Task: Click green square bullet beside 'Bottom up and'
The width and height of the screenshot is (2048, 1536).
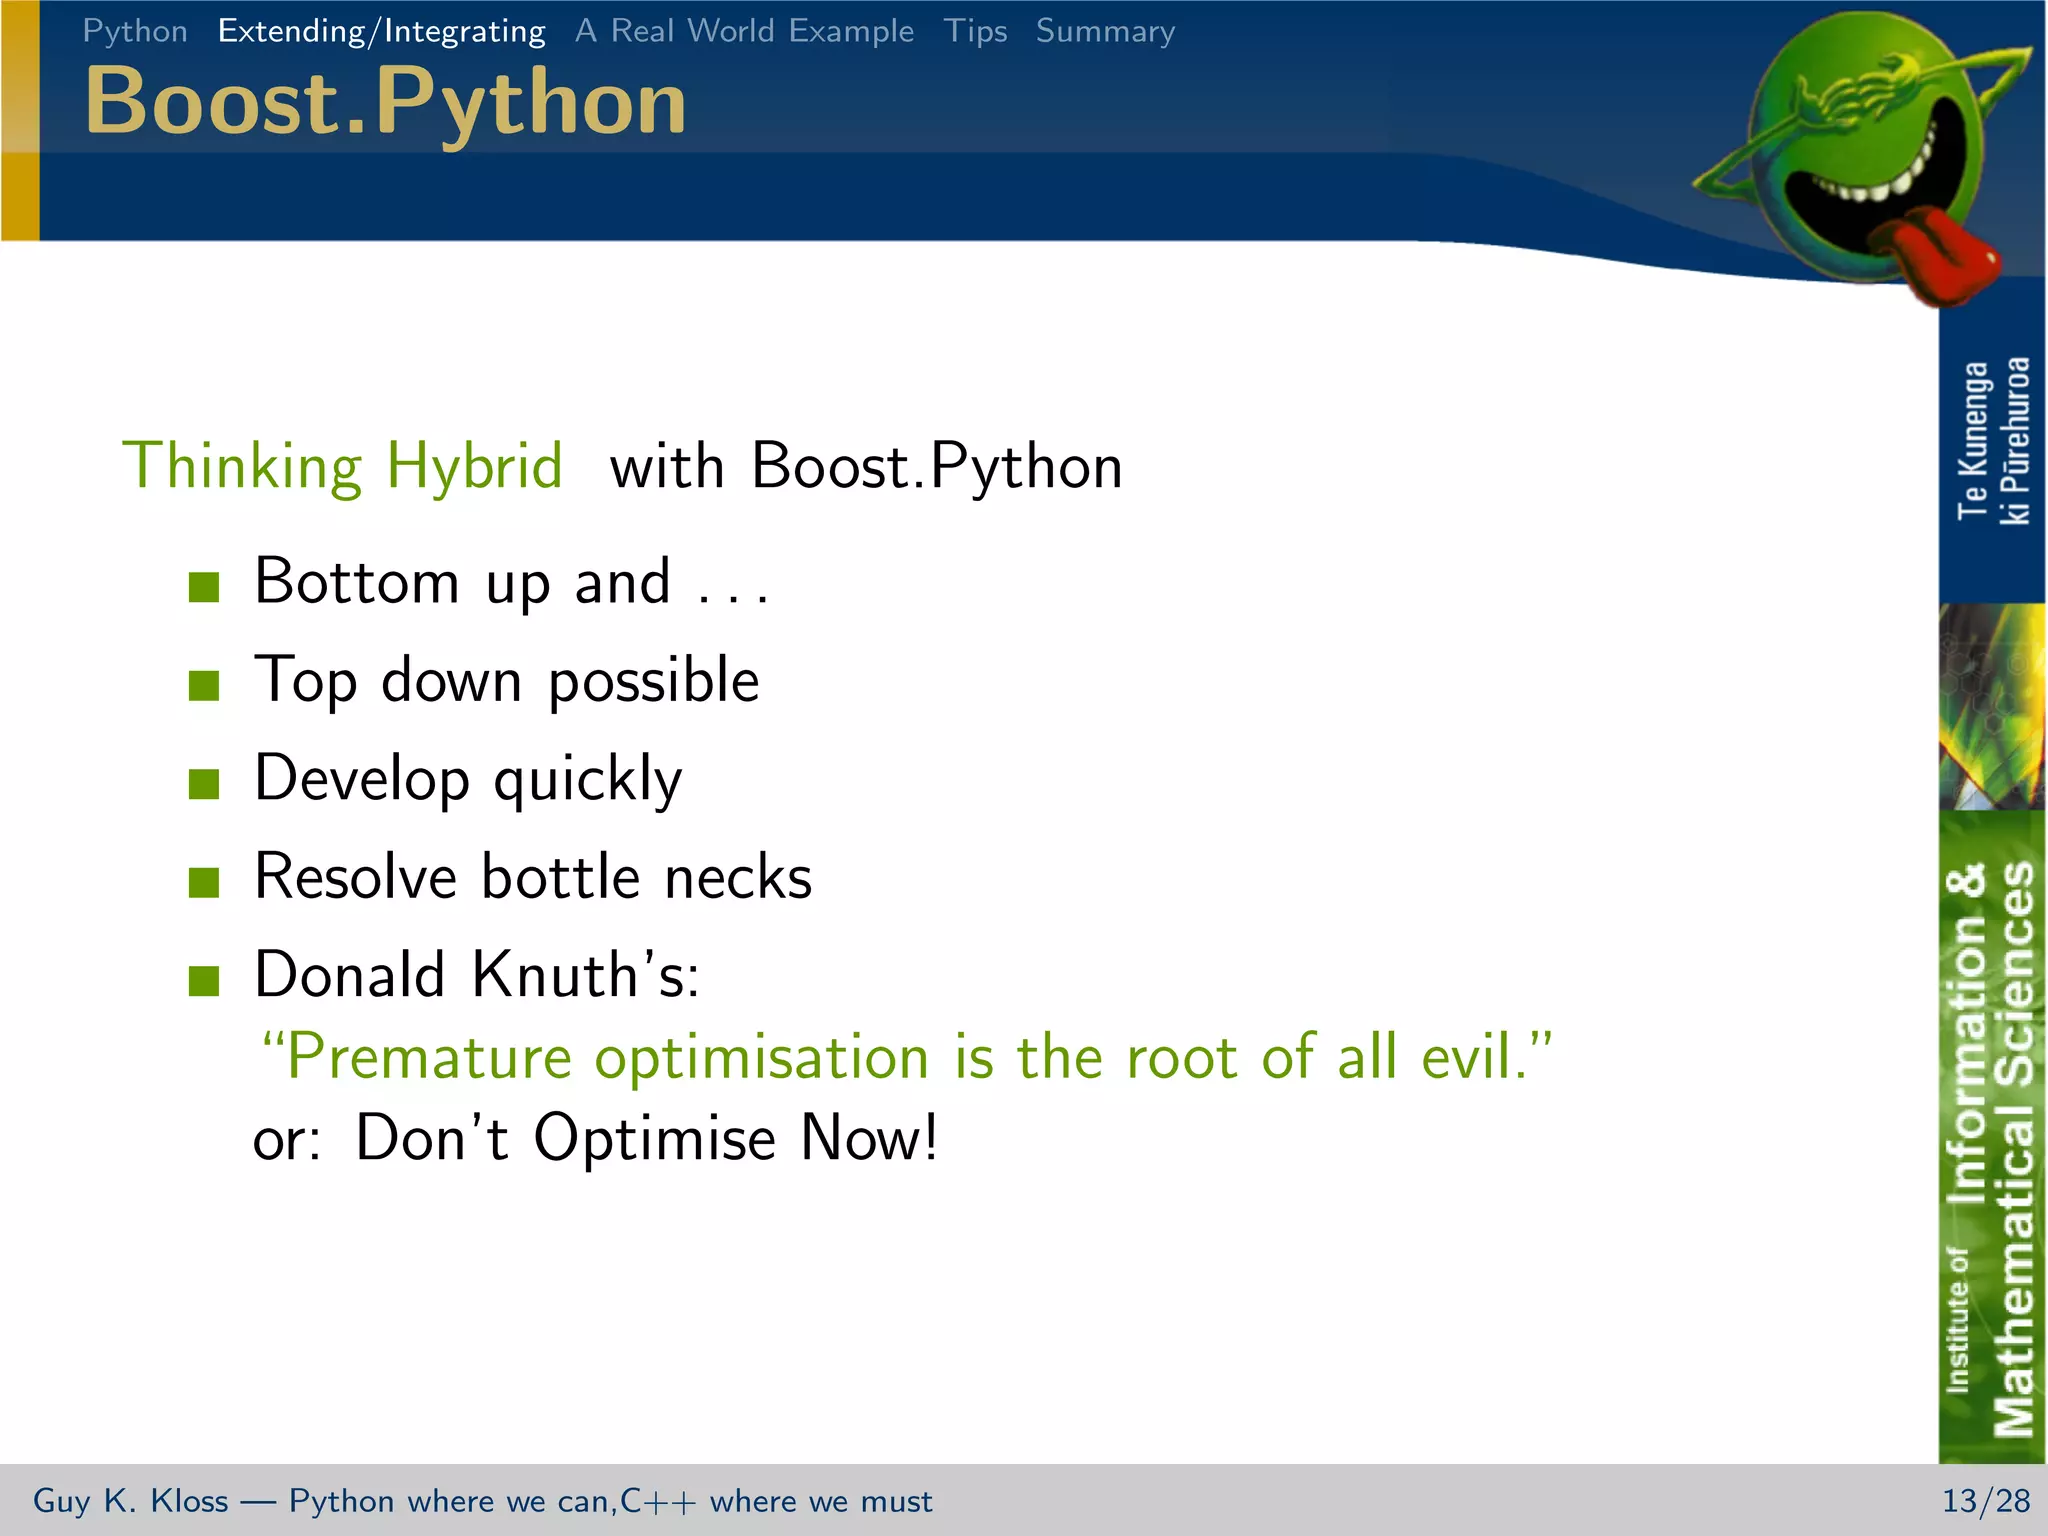Action: coord(204,587)
